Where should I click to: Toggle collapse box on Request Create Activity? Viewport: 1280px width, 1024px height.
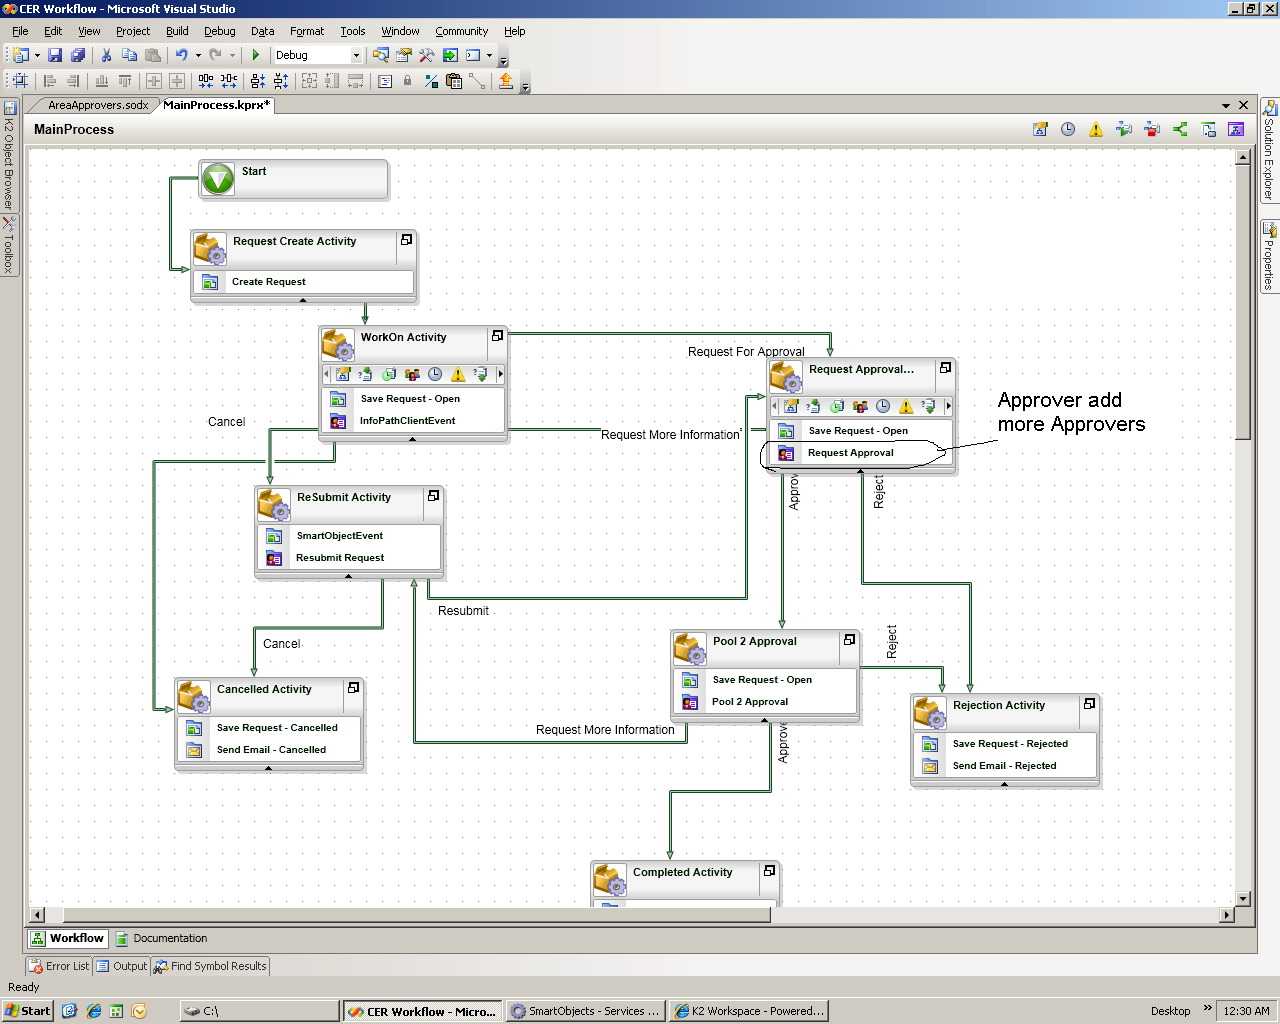point(406,240)
